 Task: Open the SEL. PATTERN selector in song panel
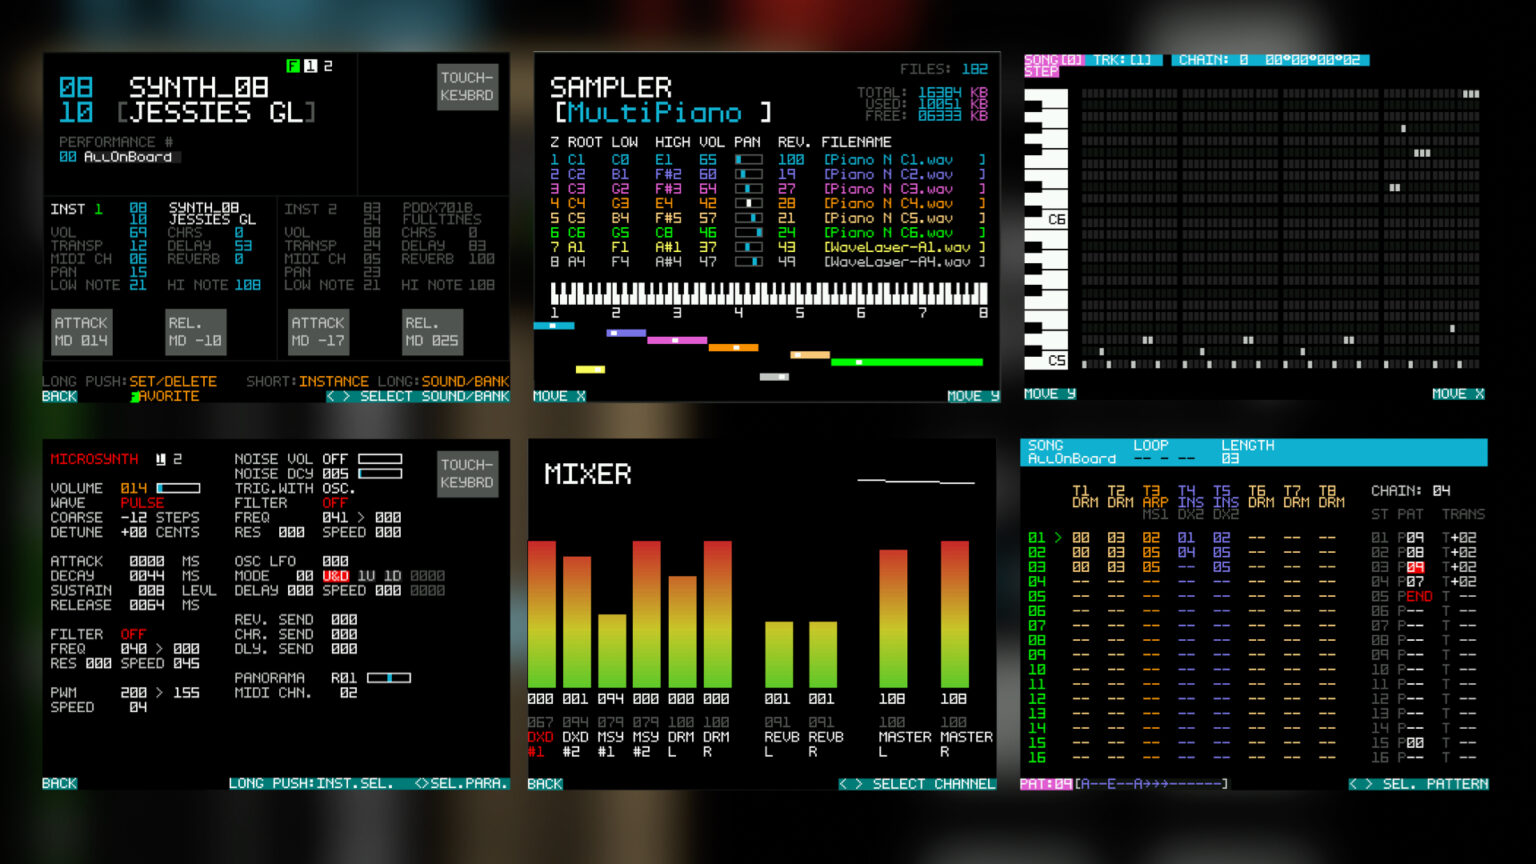[x=1432, y=784]
